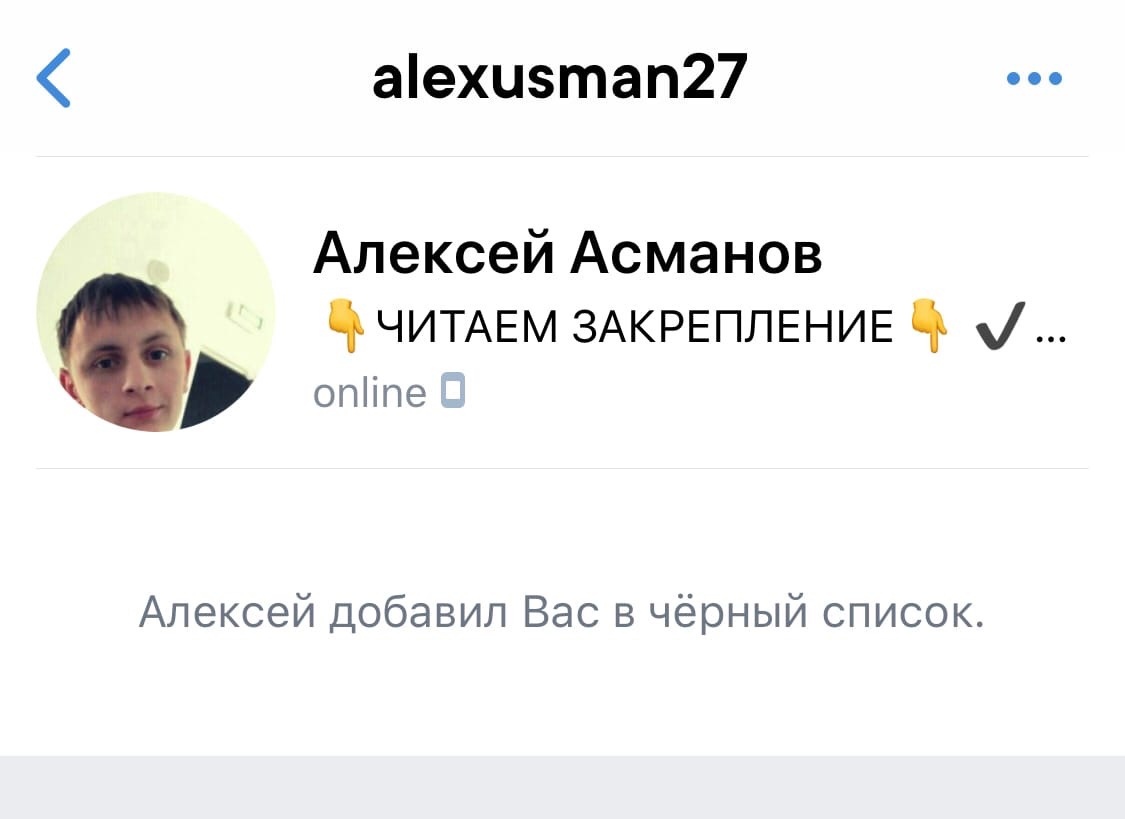Open the three-dot more options menu
This screenshot has width=1125, height=819.
click(x=1034, y=78)
